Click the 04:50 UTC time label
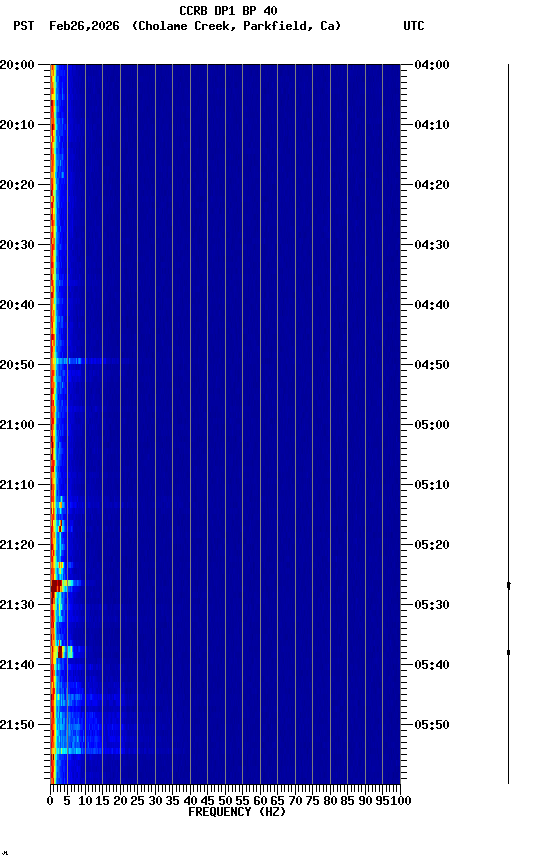Screen dimensions: 552x864 click(432, 365)
